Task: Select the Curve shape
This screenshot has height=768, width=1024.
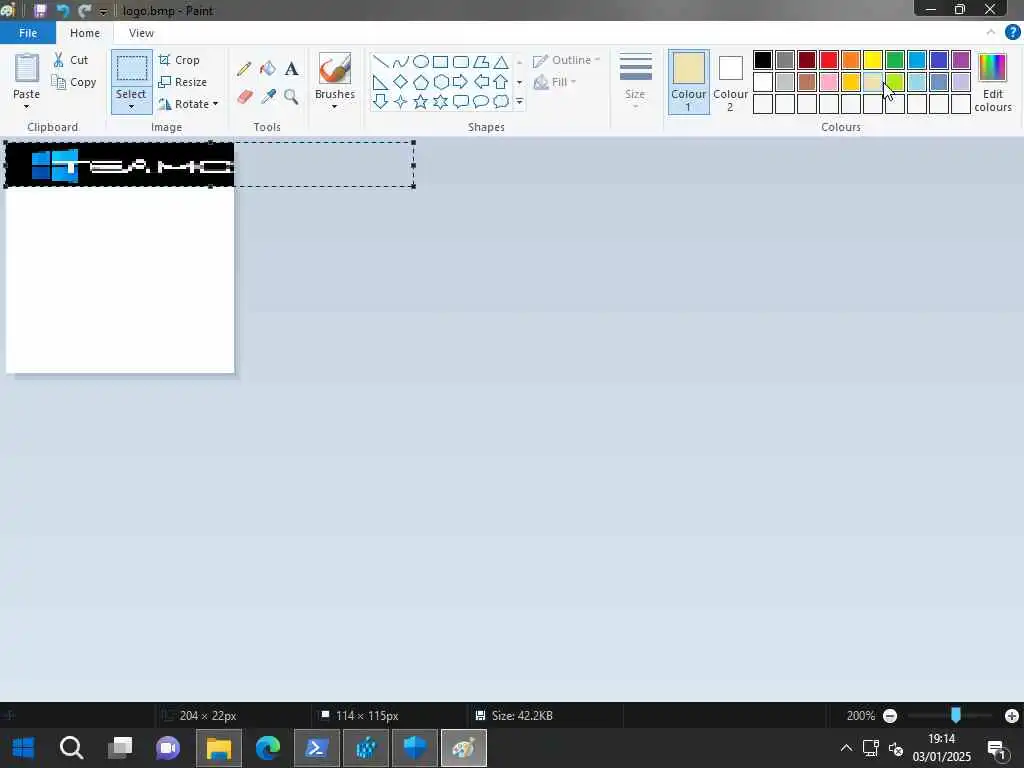Action: pos(400,62)
